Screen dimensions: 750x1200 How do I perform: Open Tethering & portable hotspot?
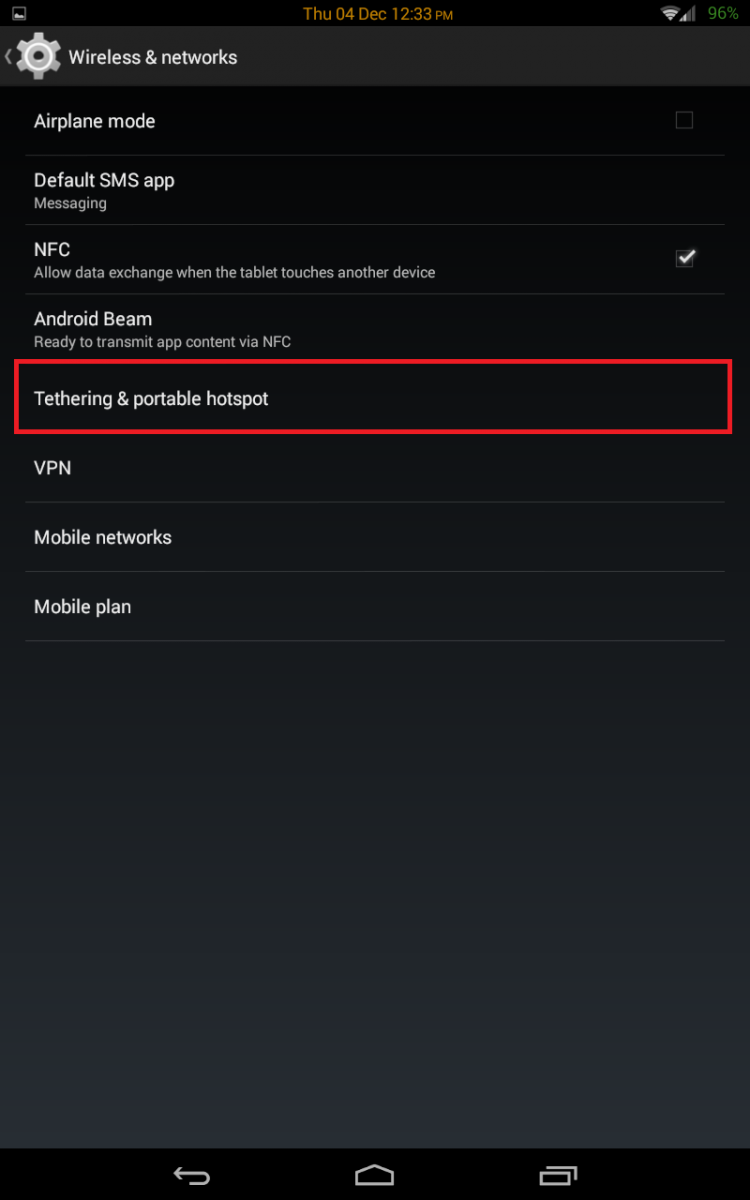[x=374, y=398]
